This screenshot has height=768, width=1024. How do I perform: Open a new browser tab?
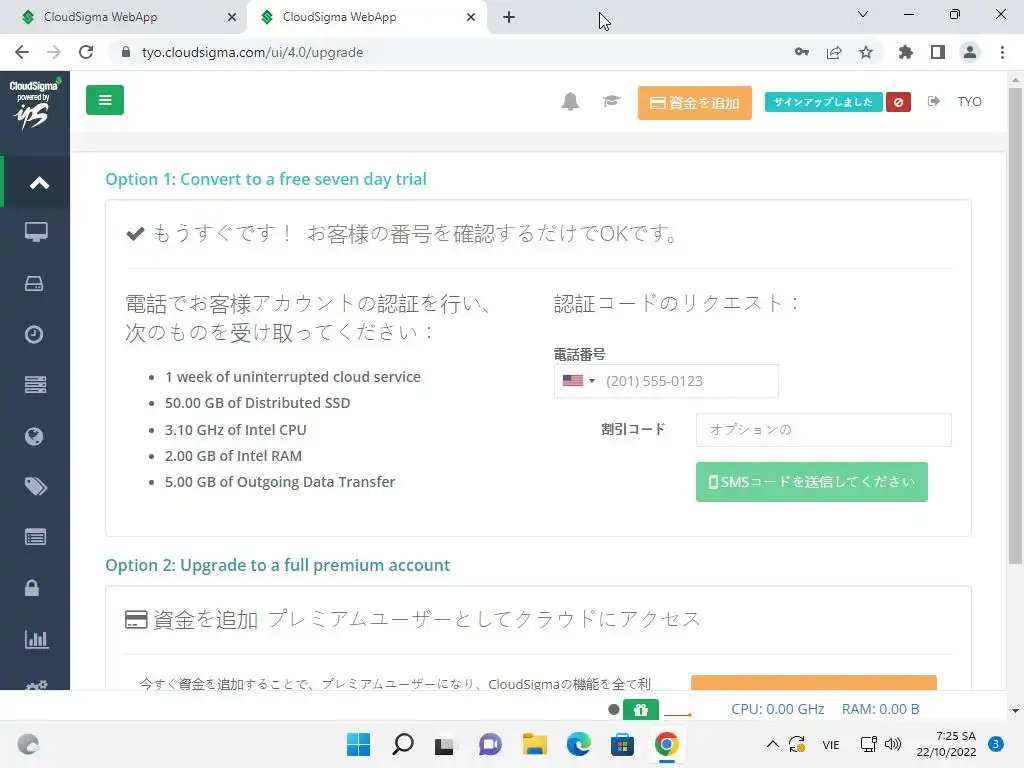click(x=509, y=17)
